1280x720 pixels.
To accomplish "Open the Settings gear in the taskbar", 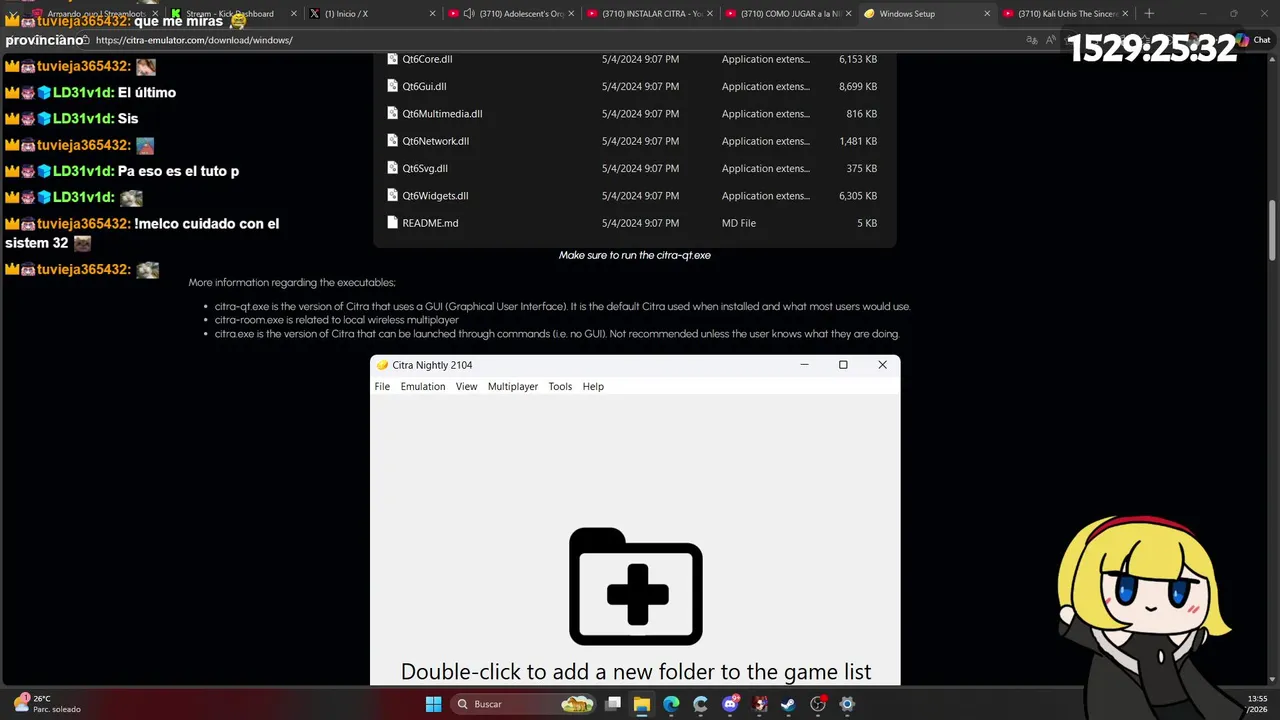I will point(847,704).
